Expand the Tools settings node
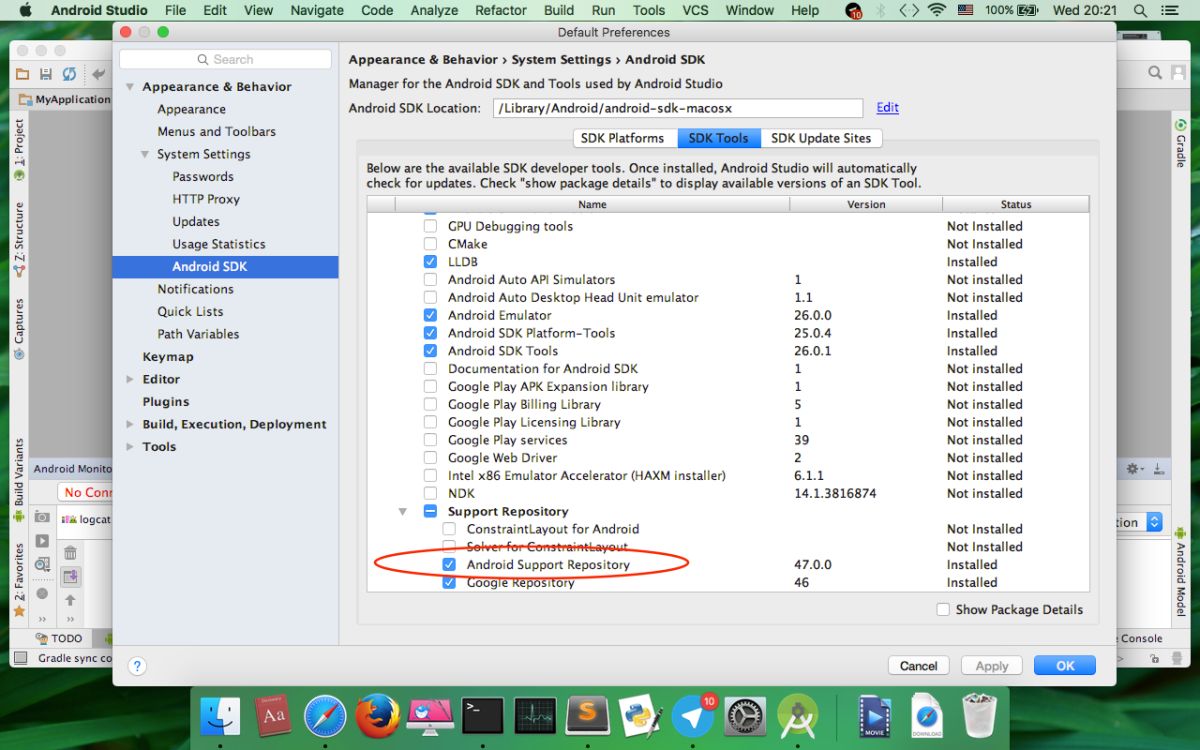1200x750 pixels. (x=130, y=447)
